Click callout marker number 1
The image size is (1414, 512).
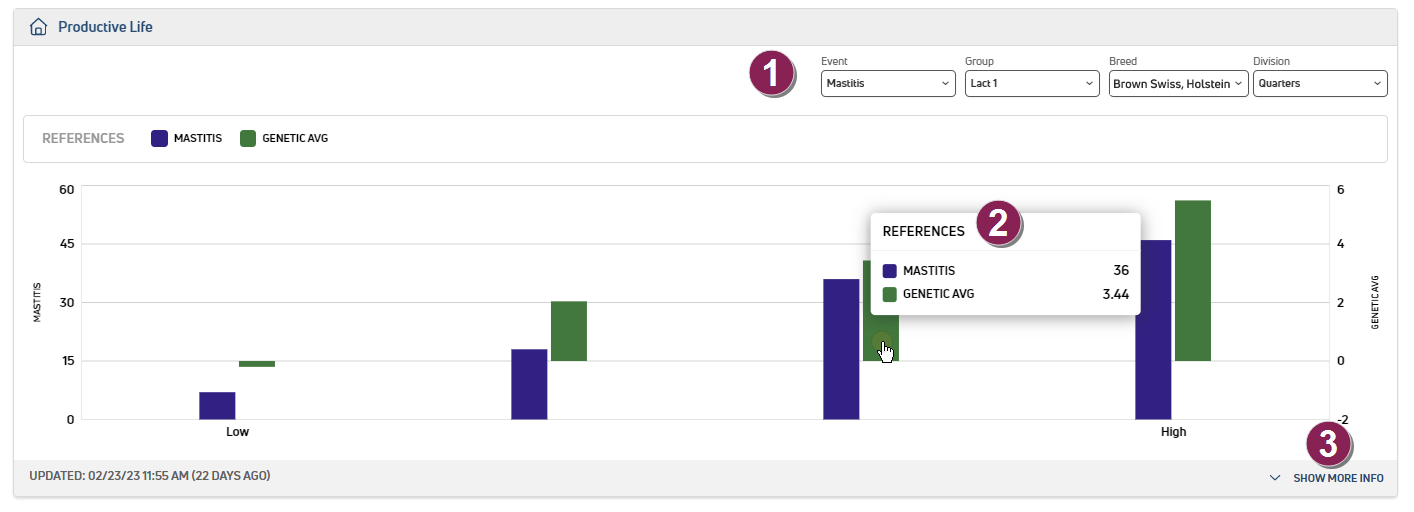click(x=772, y=74)
